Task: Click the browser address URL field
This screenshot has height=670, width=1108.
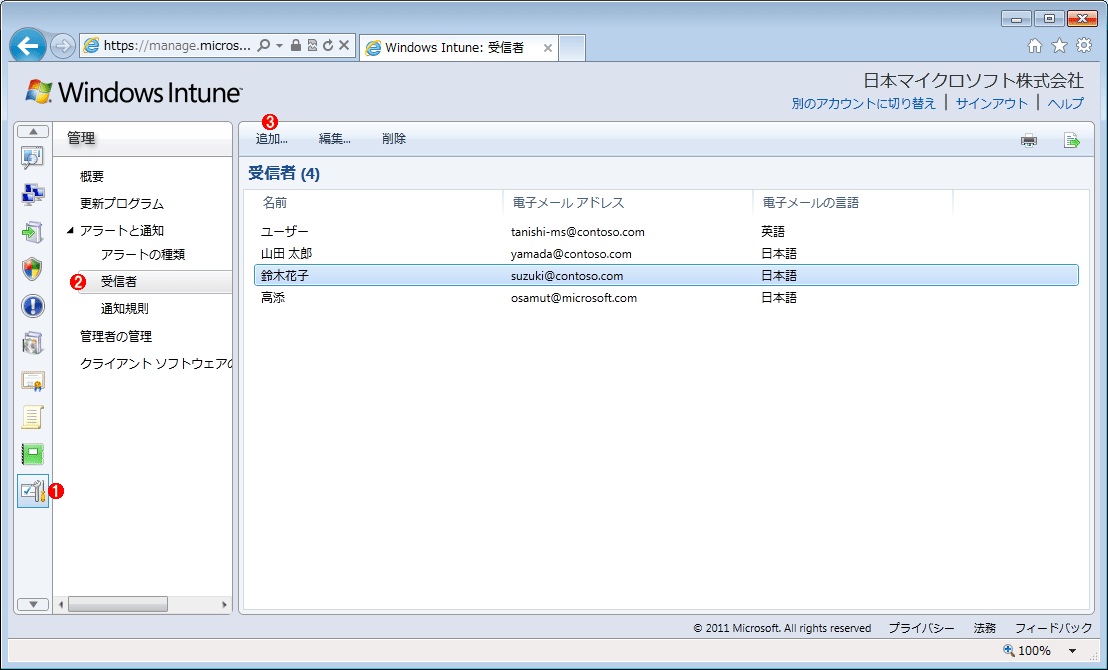Action: pos(177,45)
